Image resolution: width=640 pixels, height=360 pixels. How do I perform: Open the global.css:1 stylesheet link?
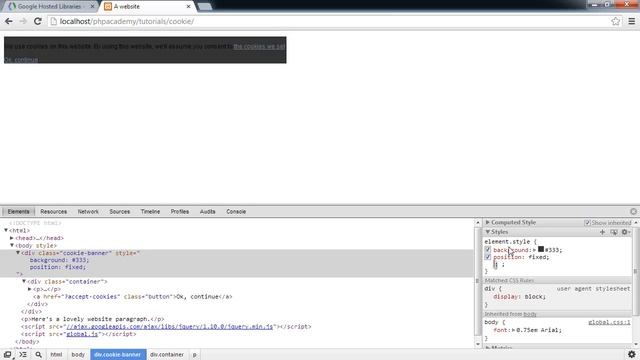609,322
